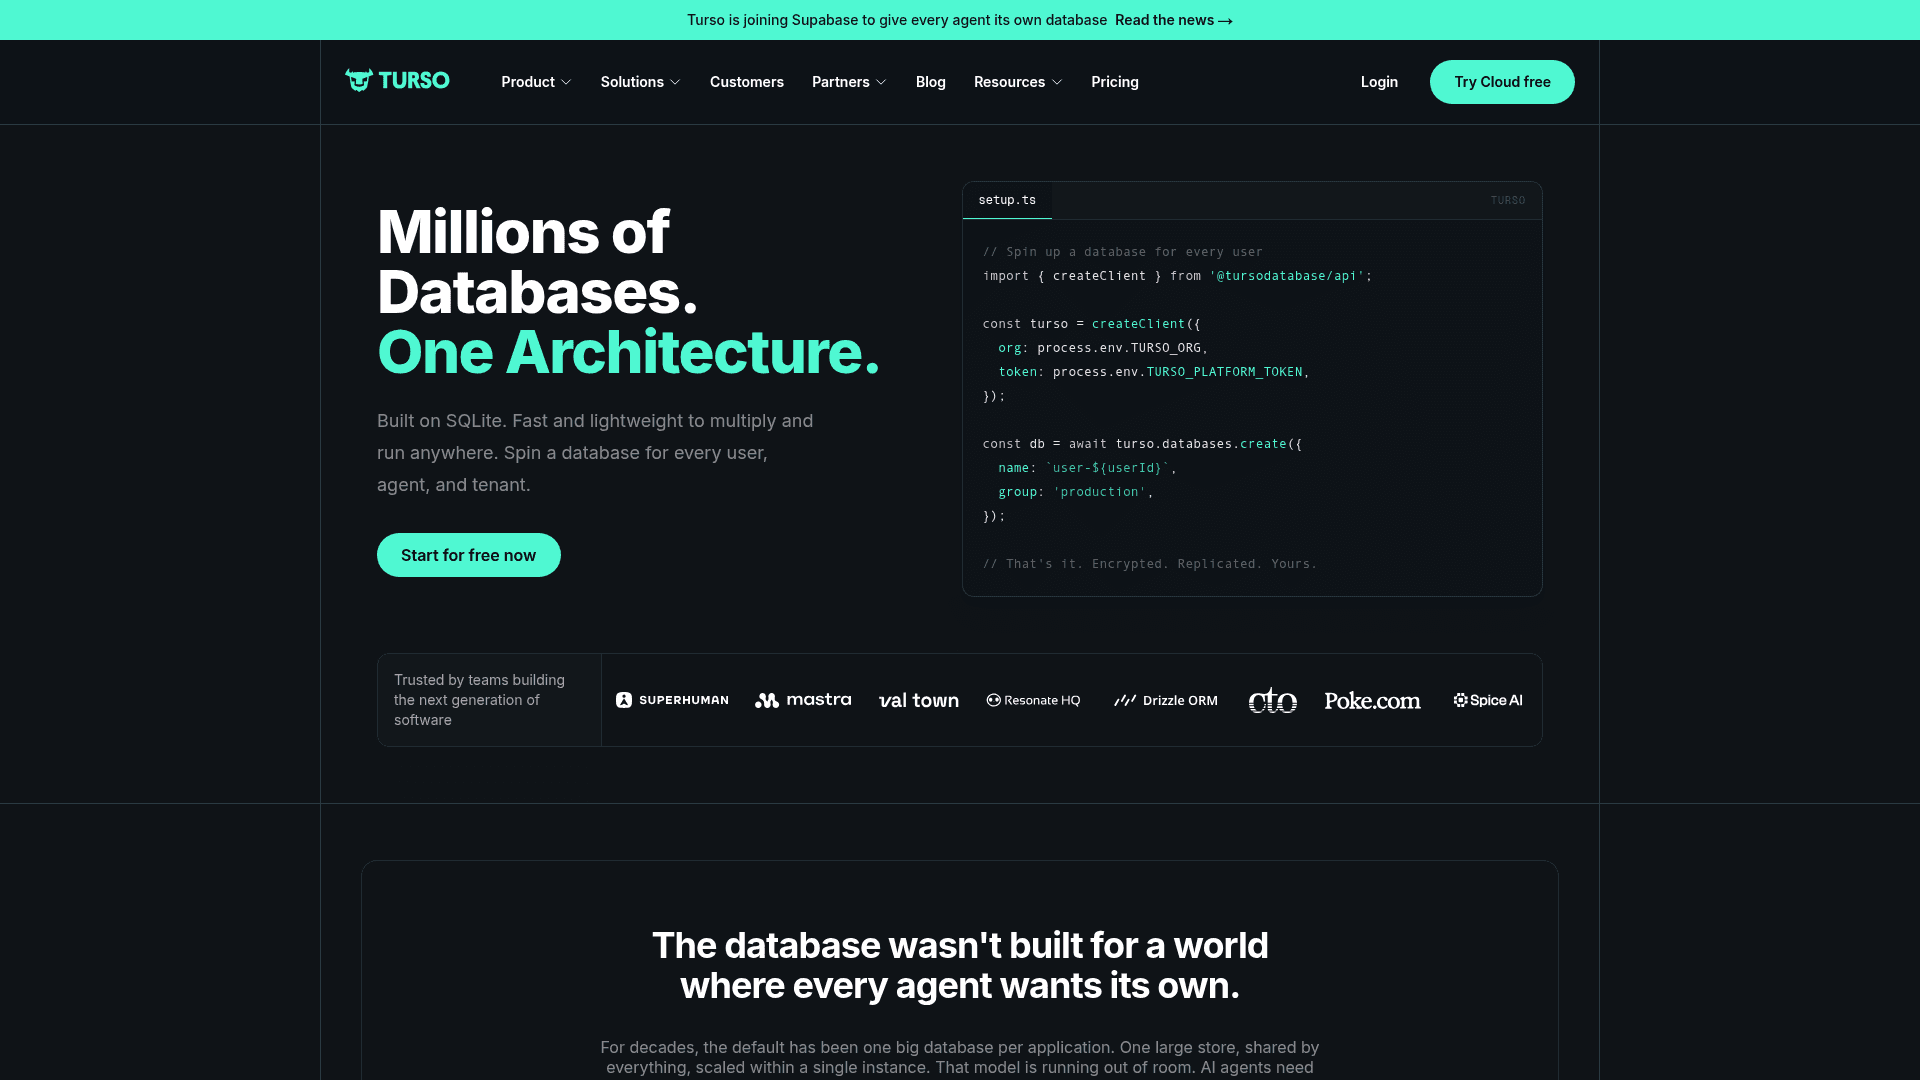Click the Built on SQLite paragraph
The width and height of the screenshot is (1920, 1080).
(x=595, y=453)
